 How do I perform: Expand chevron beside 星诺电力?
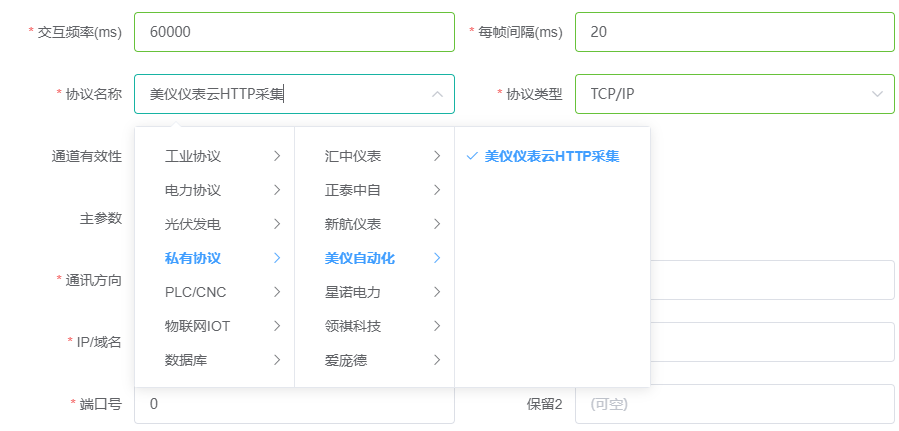437,292
